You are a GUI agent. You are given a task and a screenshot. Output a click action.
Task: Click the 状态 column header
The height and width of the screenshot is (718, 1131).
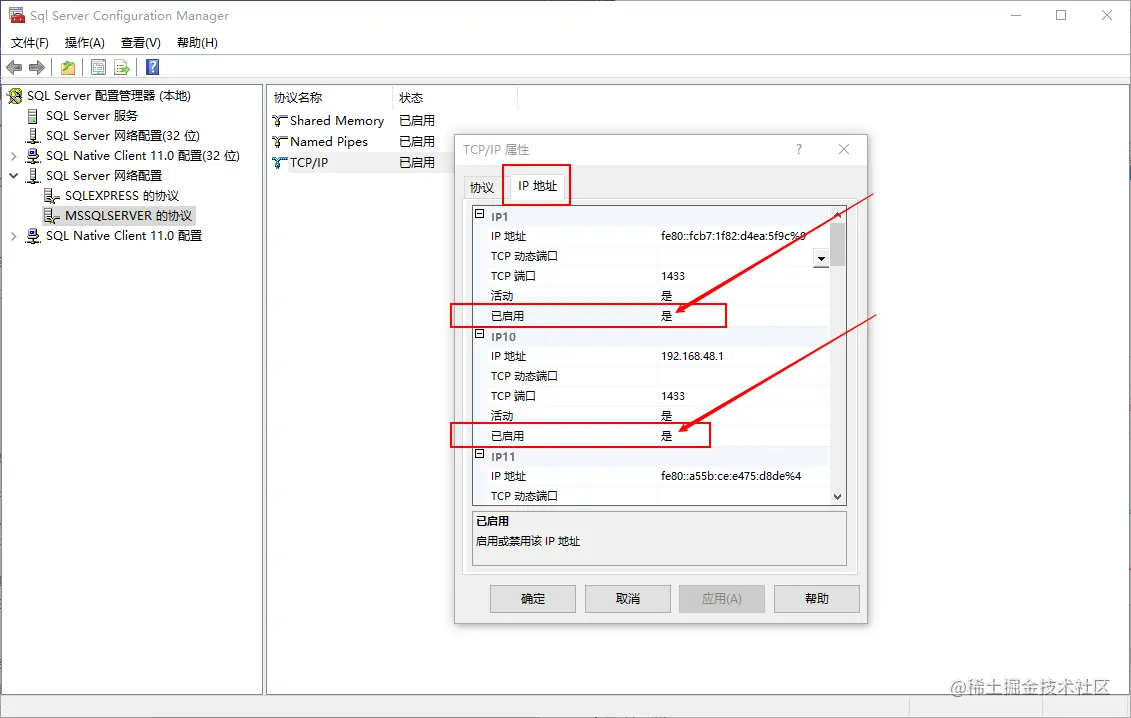tap(454, 97)
